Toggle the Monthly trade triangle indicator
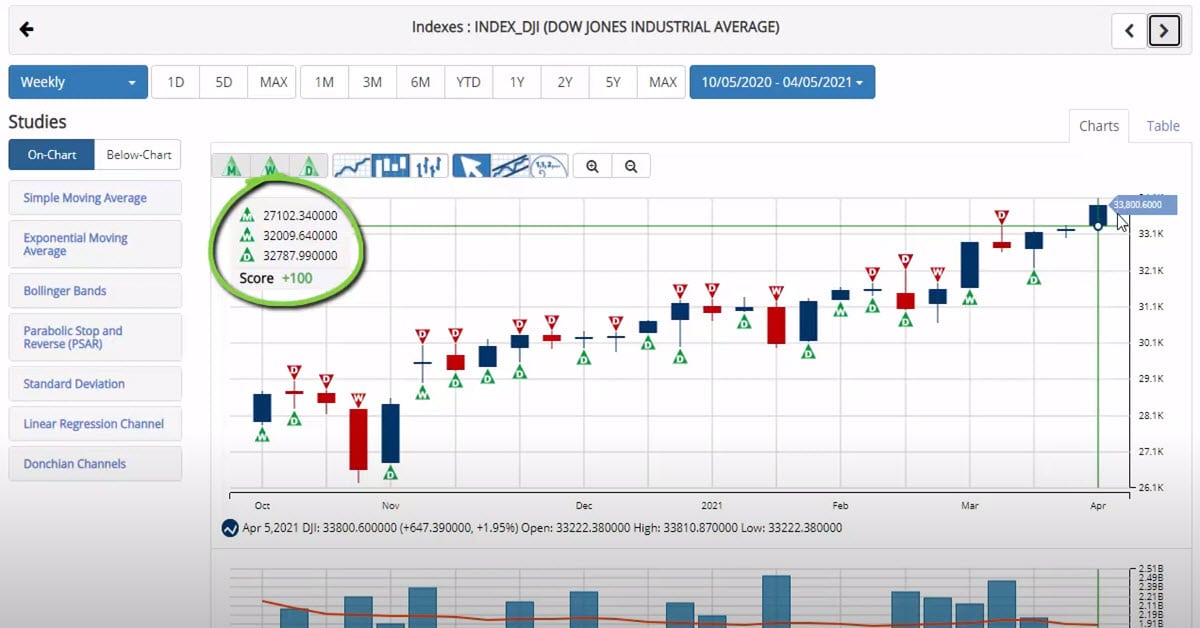 coord(231,166)
